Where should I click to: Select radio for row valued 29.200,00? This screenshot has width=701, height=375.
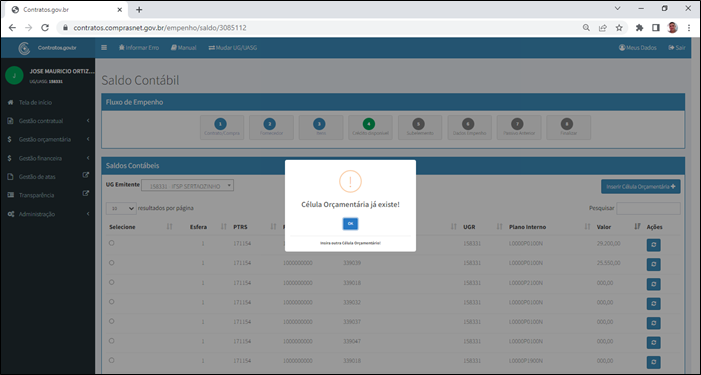pyautogui.click(x=111, y=243)
